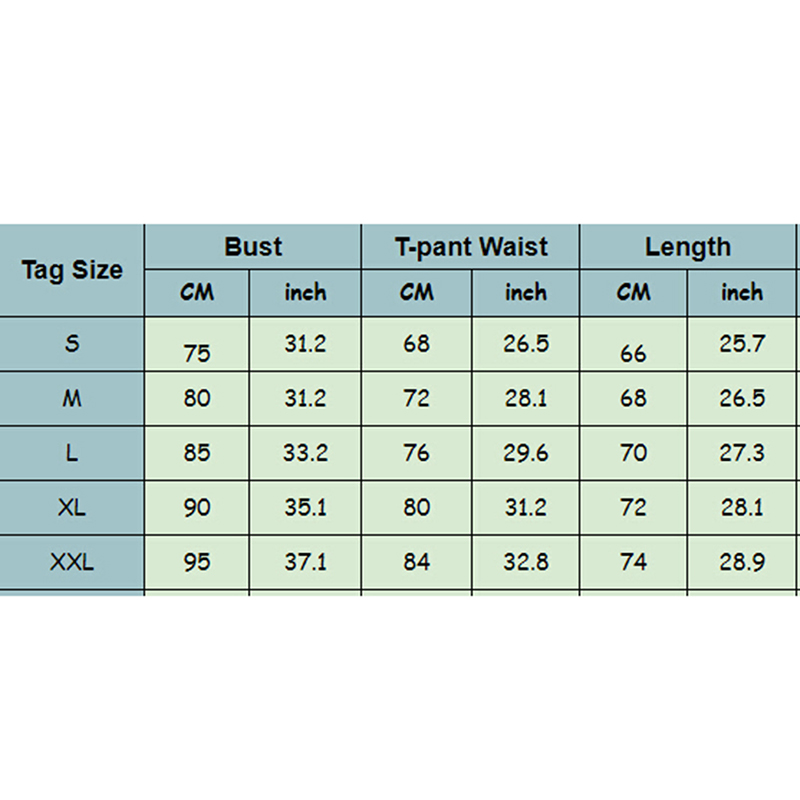Image resolution: width=800 pixels, height=800 pixels.
Task: Click the XXL size row label
Action: tap(72, 562)
